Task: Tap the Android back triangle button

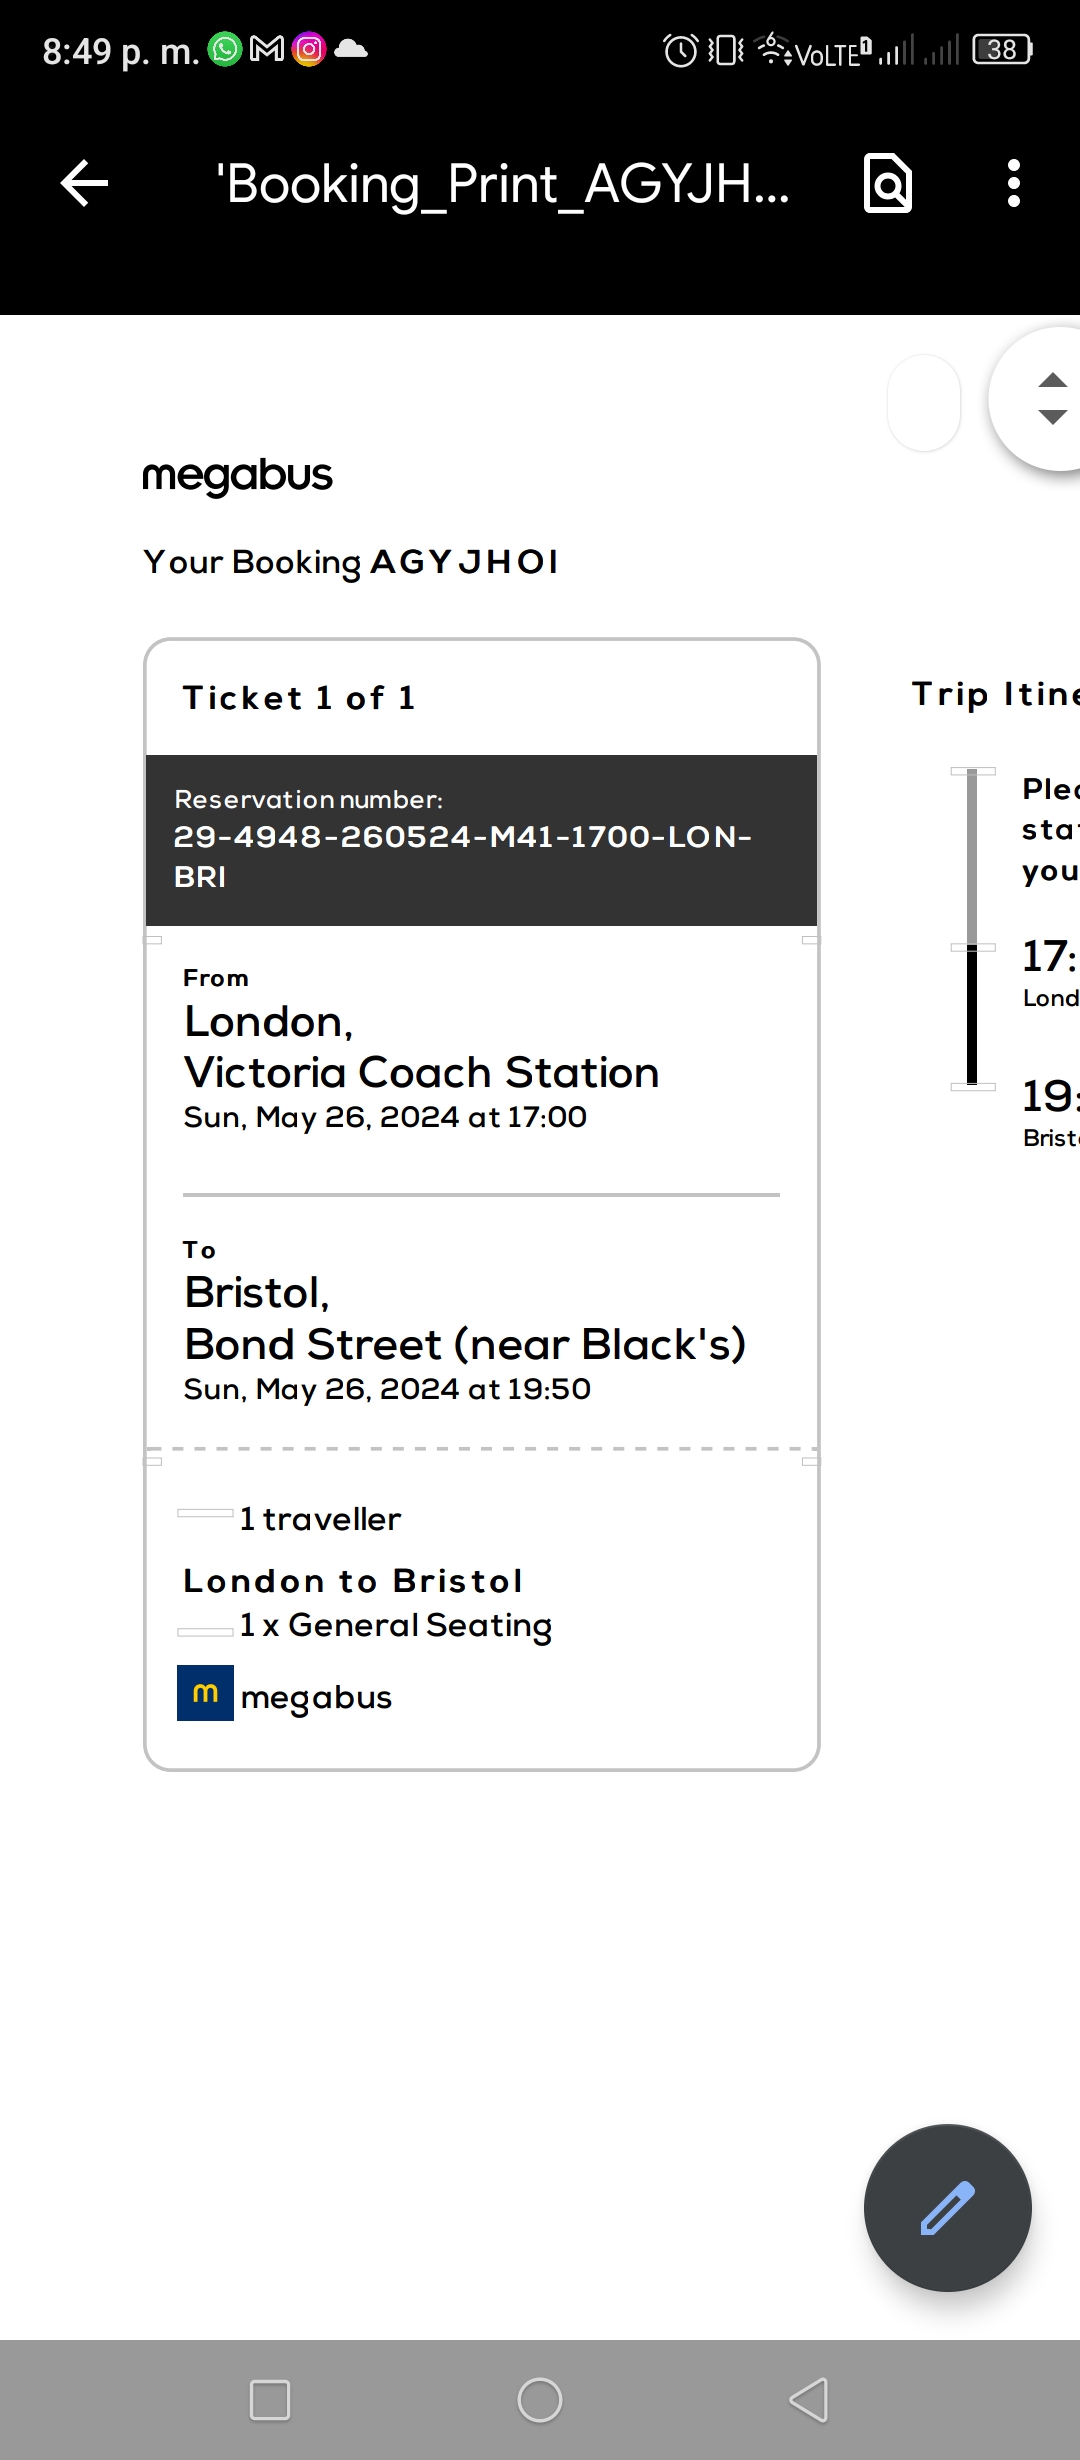Action: point(809,2399)
